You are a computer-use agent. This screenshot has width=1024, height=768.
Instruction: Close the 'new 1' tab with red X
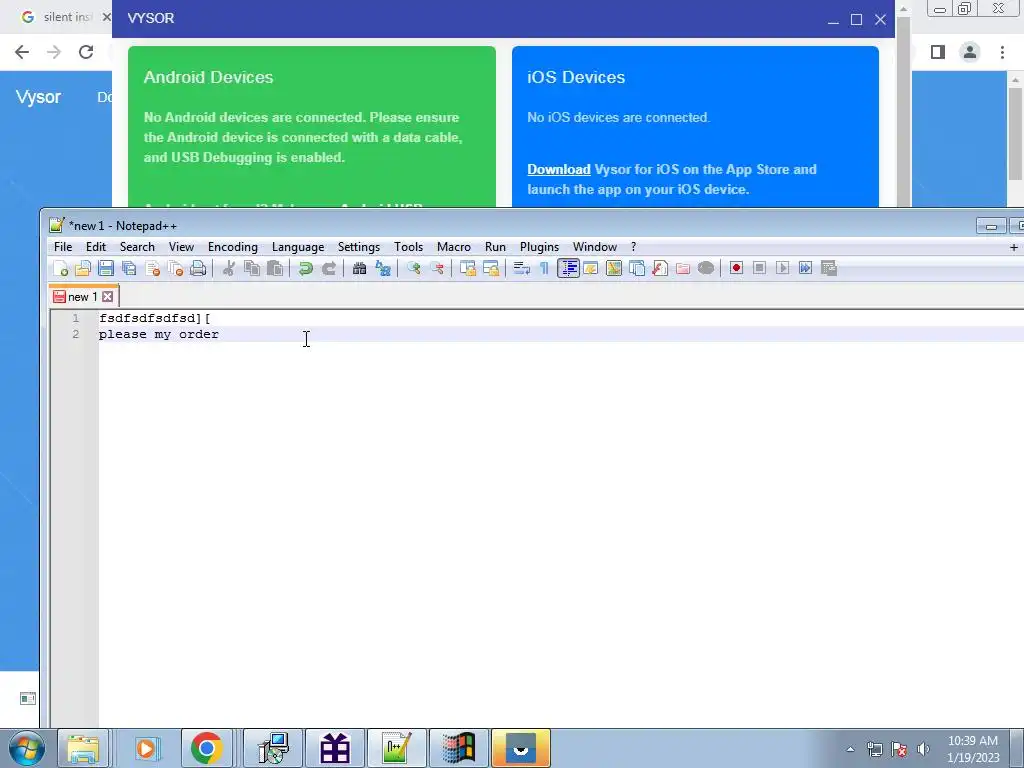pos(108,296)
